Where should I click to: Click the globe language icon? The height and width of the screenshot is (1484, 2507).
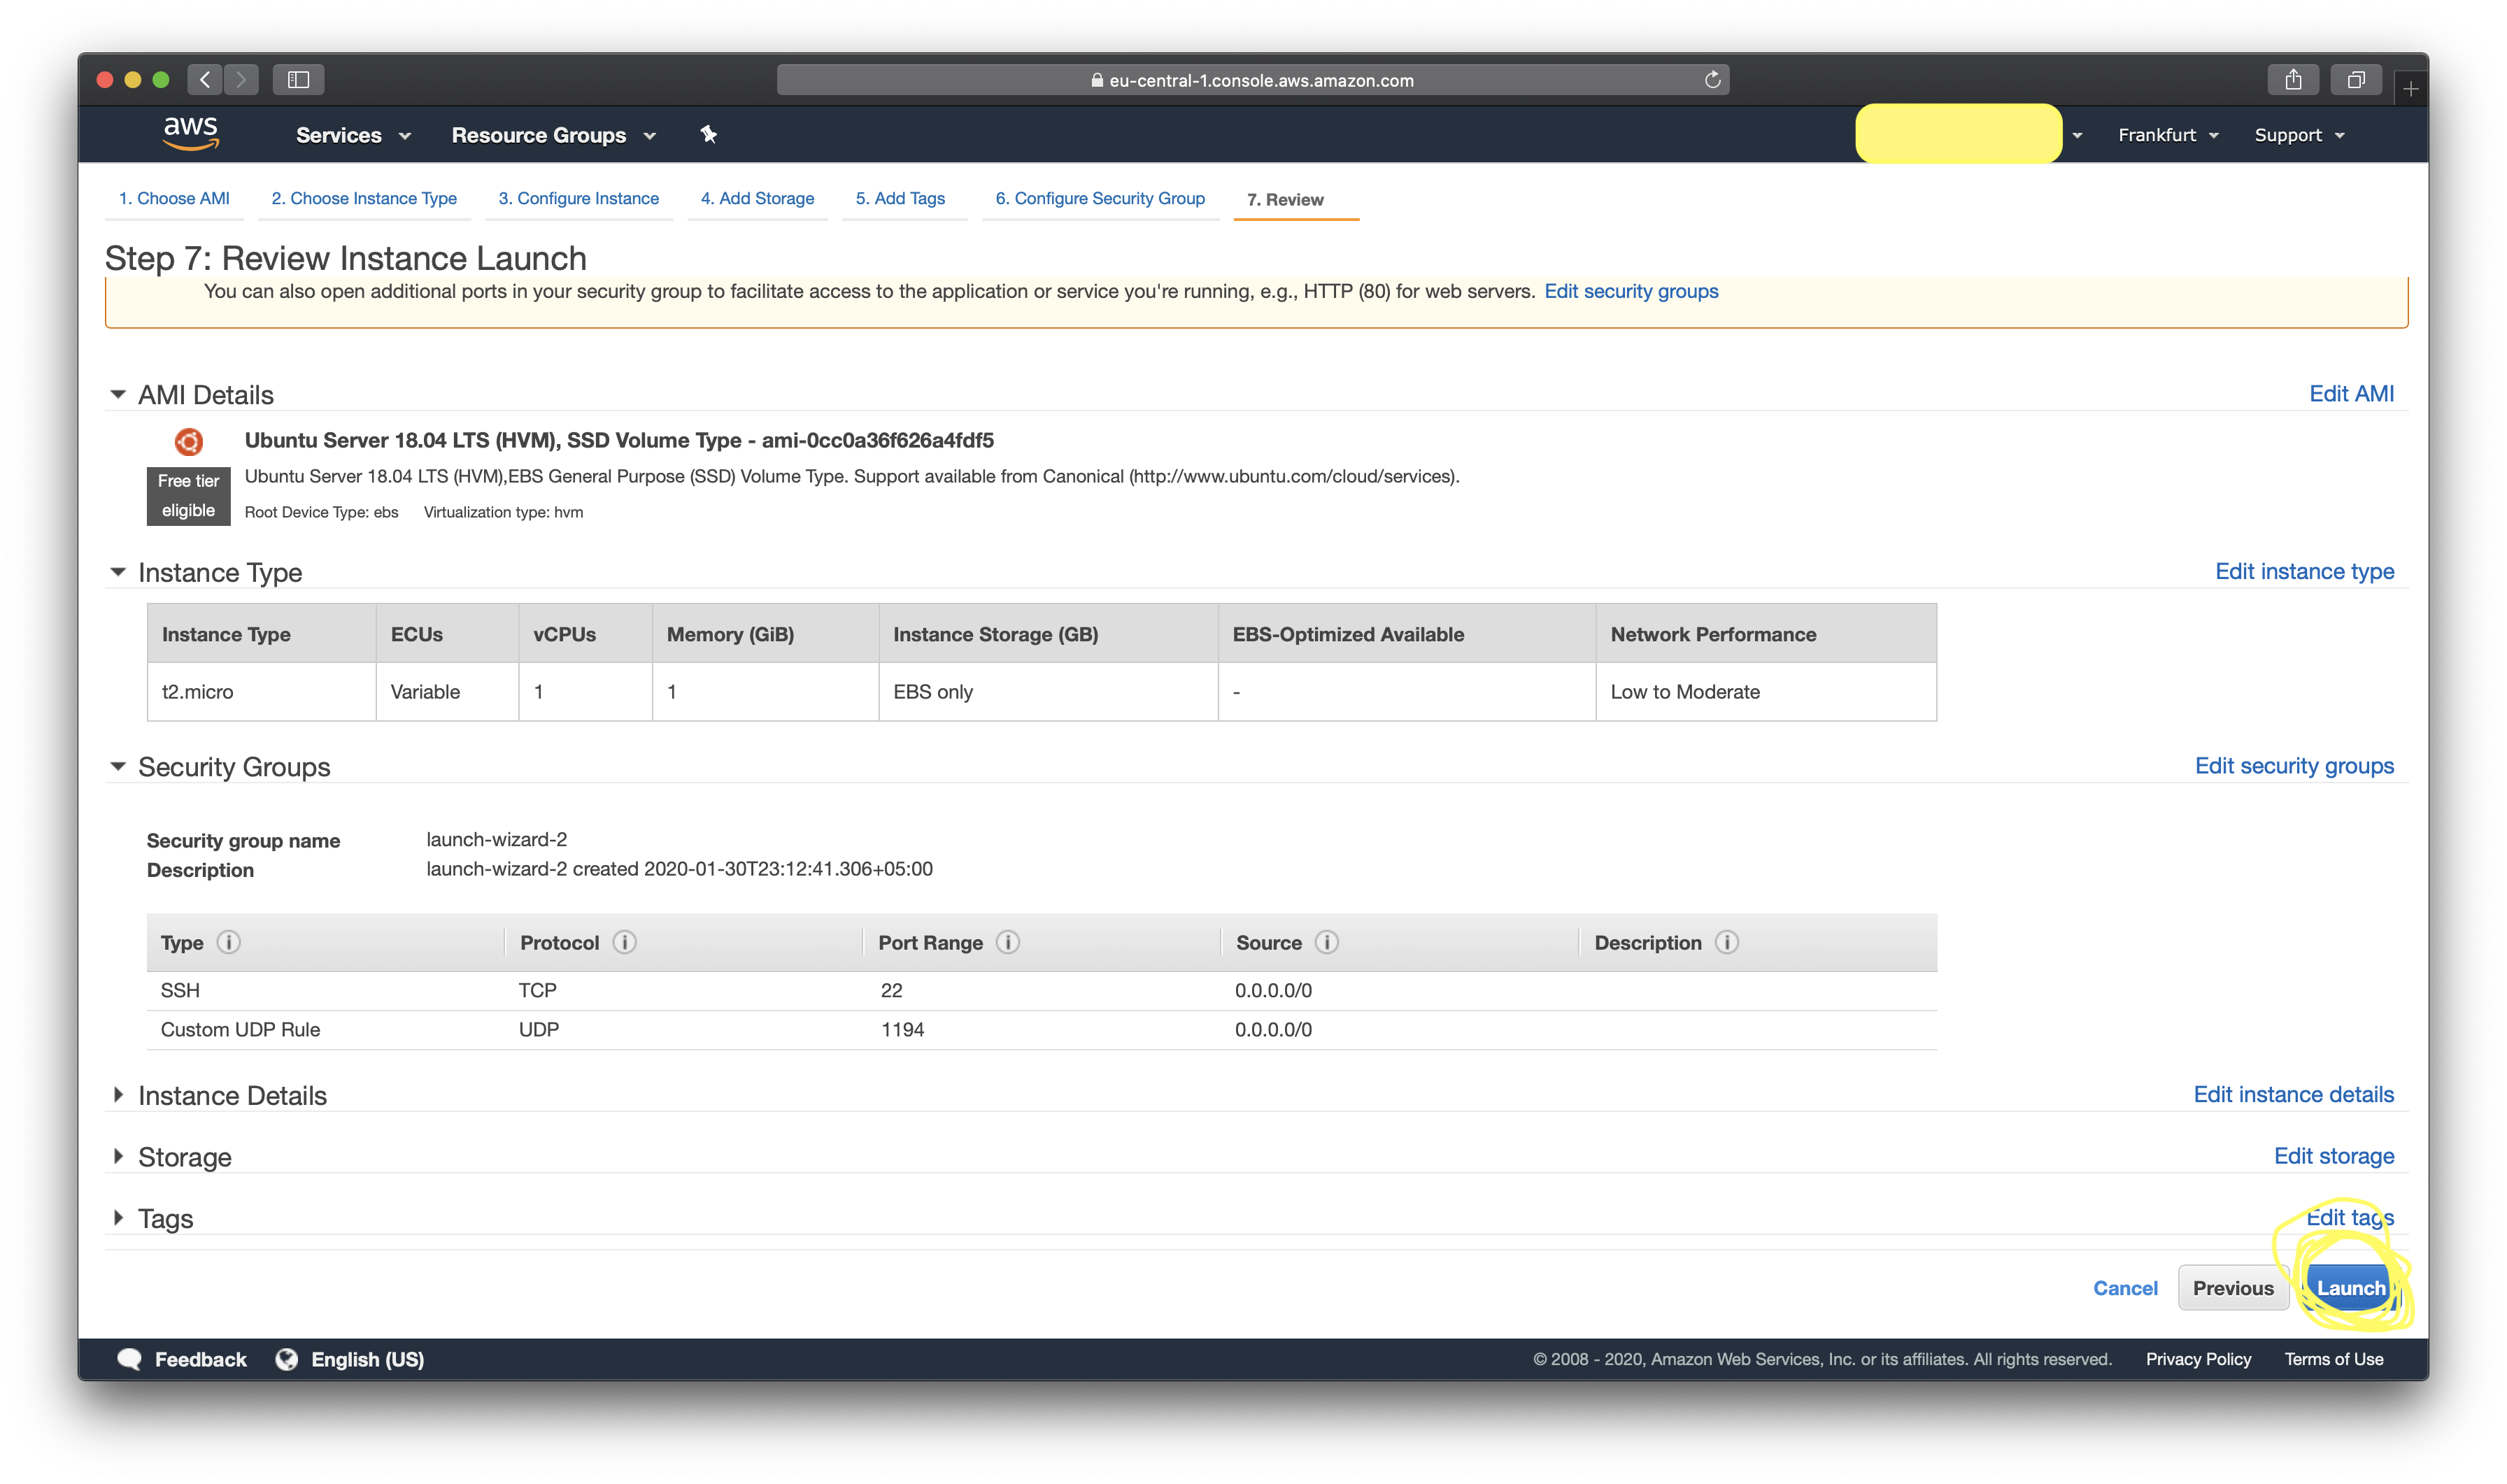click(287, 1359)
